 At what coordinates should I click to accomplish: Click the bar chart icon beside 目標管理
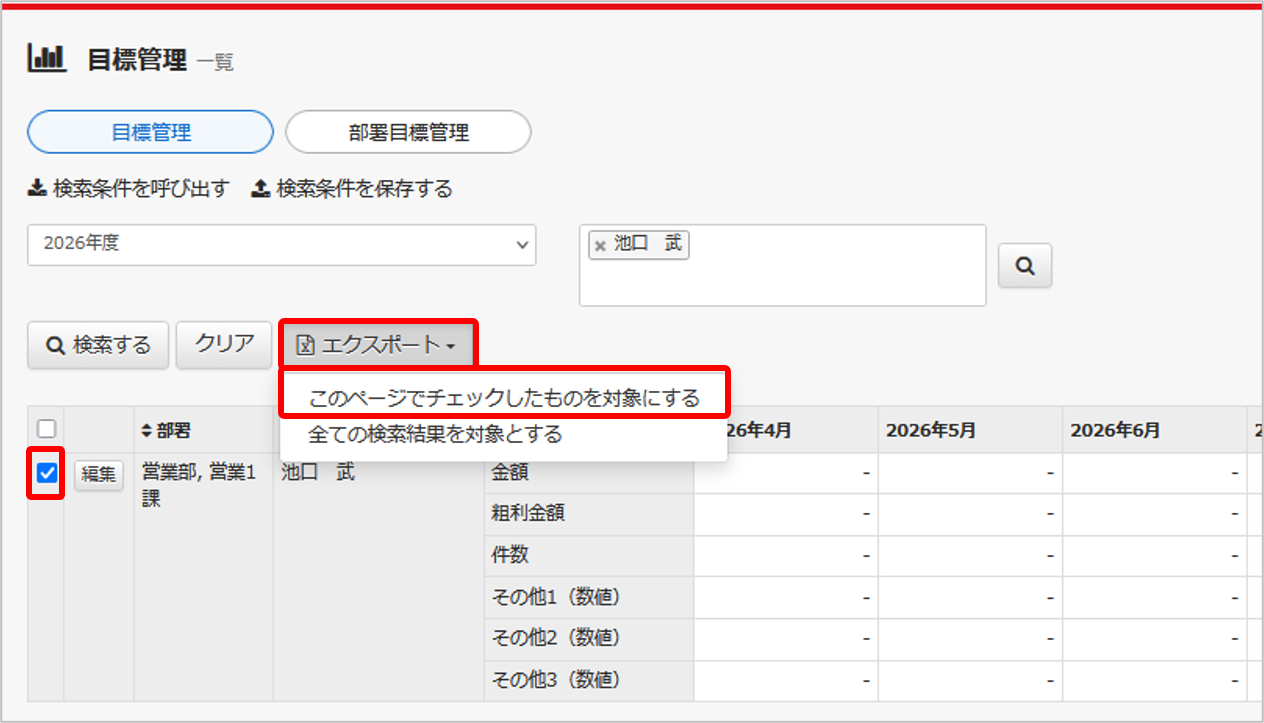pyautogui.click(x=46, y=59)
